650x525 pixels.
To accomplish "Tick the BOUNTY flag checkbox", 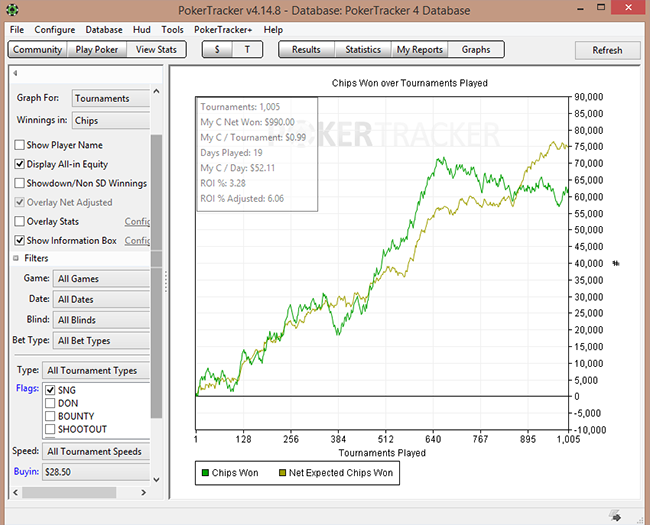I will [50, 416].
